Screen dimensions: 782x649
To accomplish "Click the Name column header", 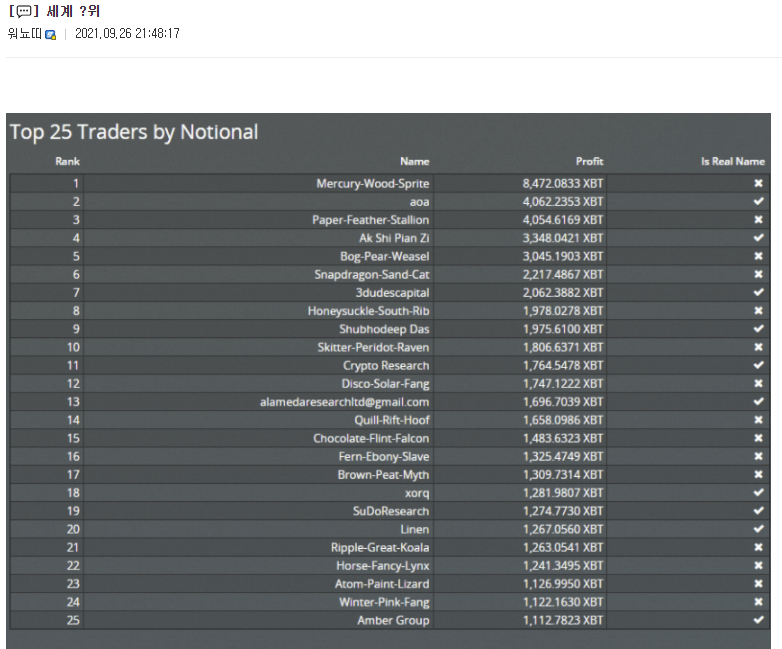I will tap(414, 161).
